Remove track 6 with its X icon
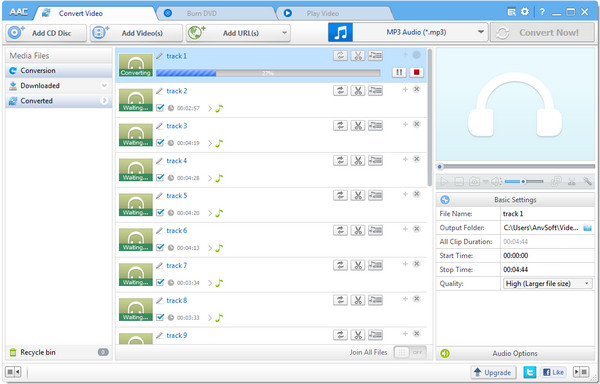 click(417, 229)
